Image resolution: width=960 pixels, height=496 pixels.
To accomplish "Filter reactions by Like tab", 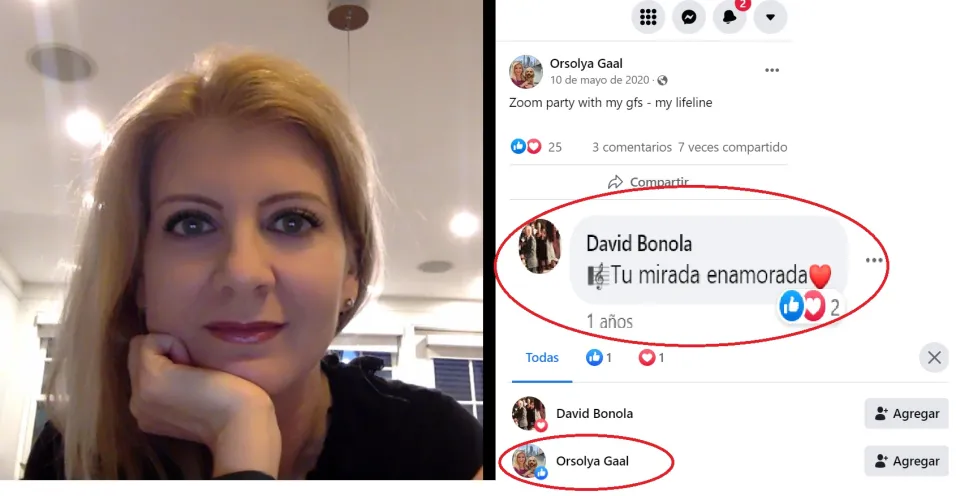I will pos(599,358).
